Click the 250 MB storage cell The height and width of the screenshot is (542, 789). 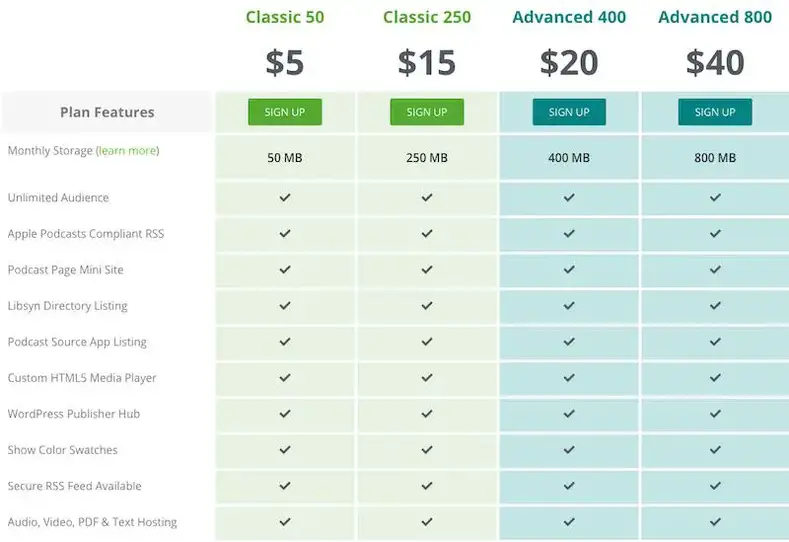(427, 158)
